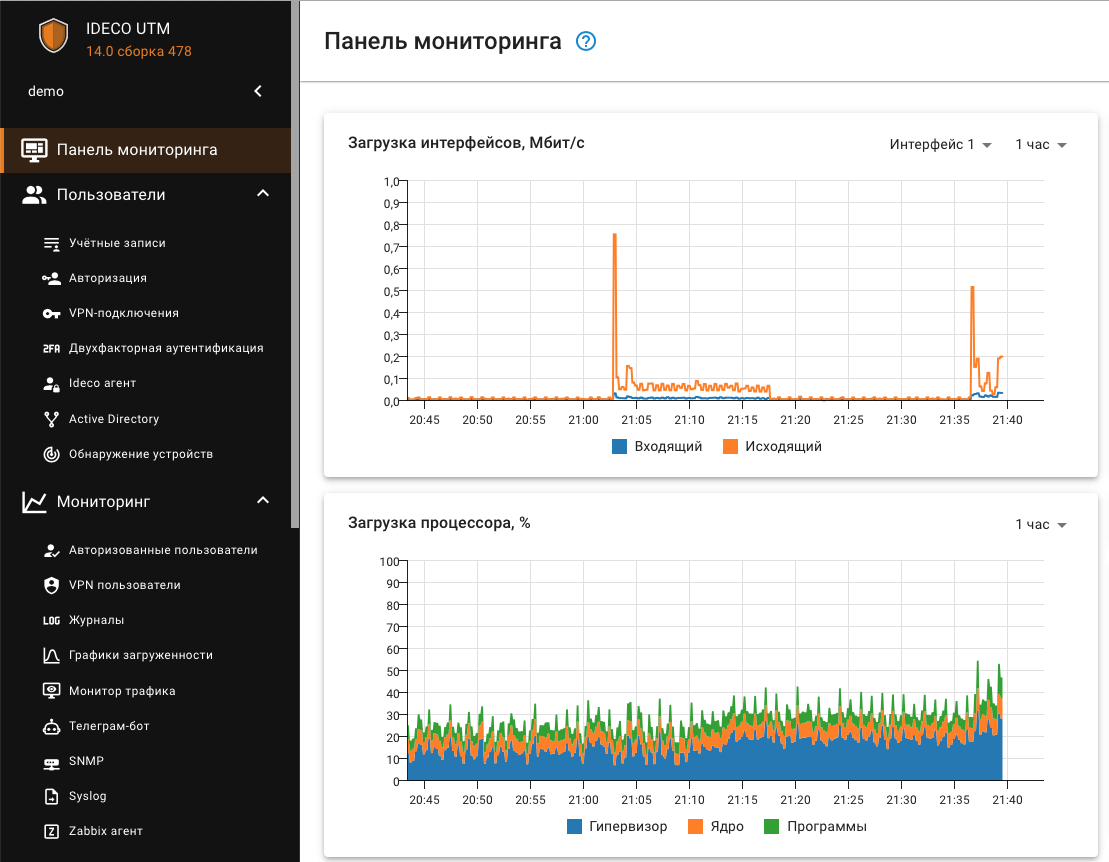Open the 1 час dropdown for interface chart
Screen dimensions: 1109x862
click(1041, 145)
